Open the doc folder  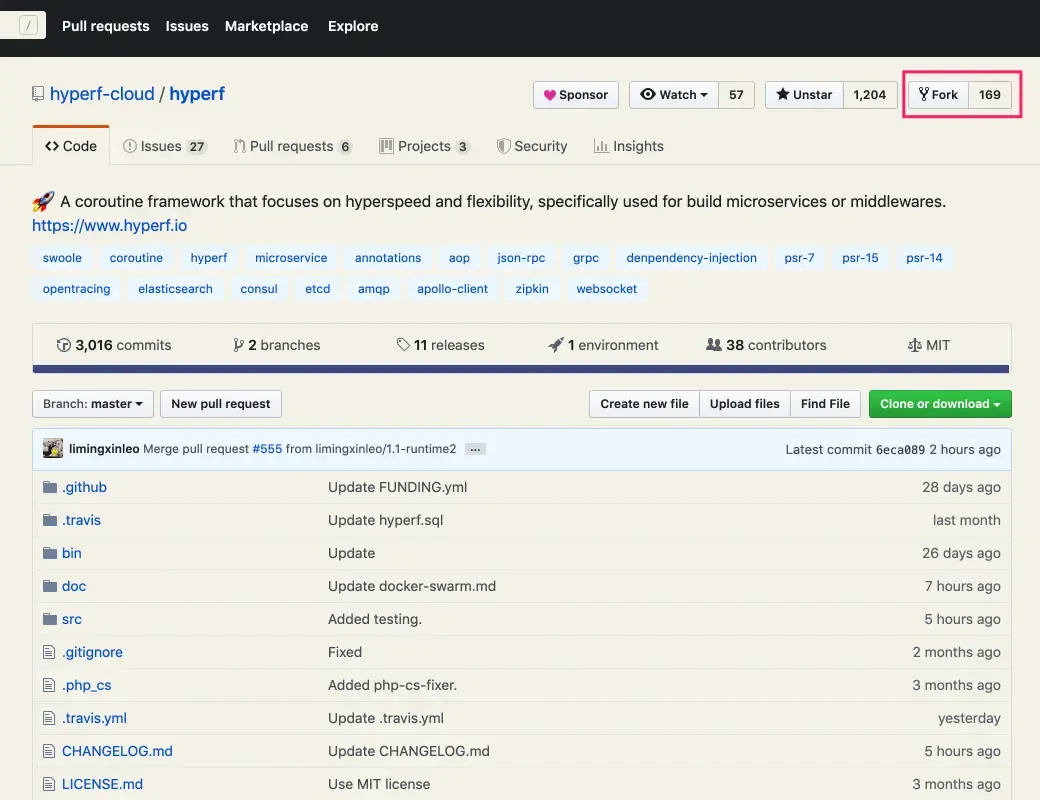coord(74,586)
